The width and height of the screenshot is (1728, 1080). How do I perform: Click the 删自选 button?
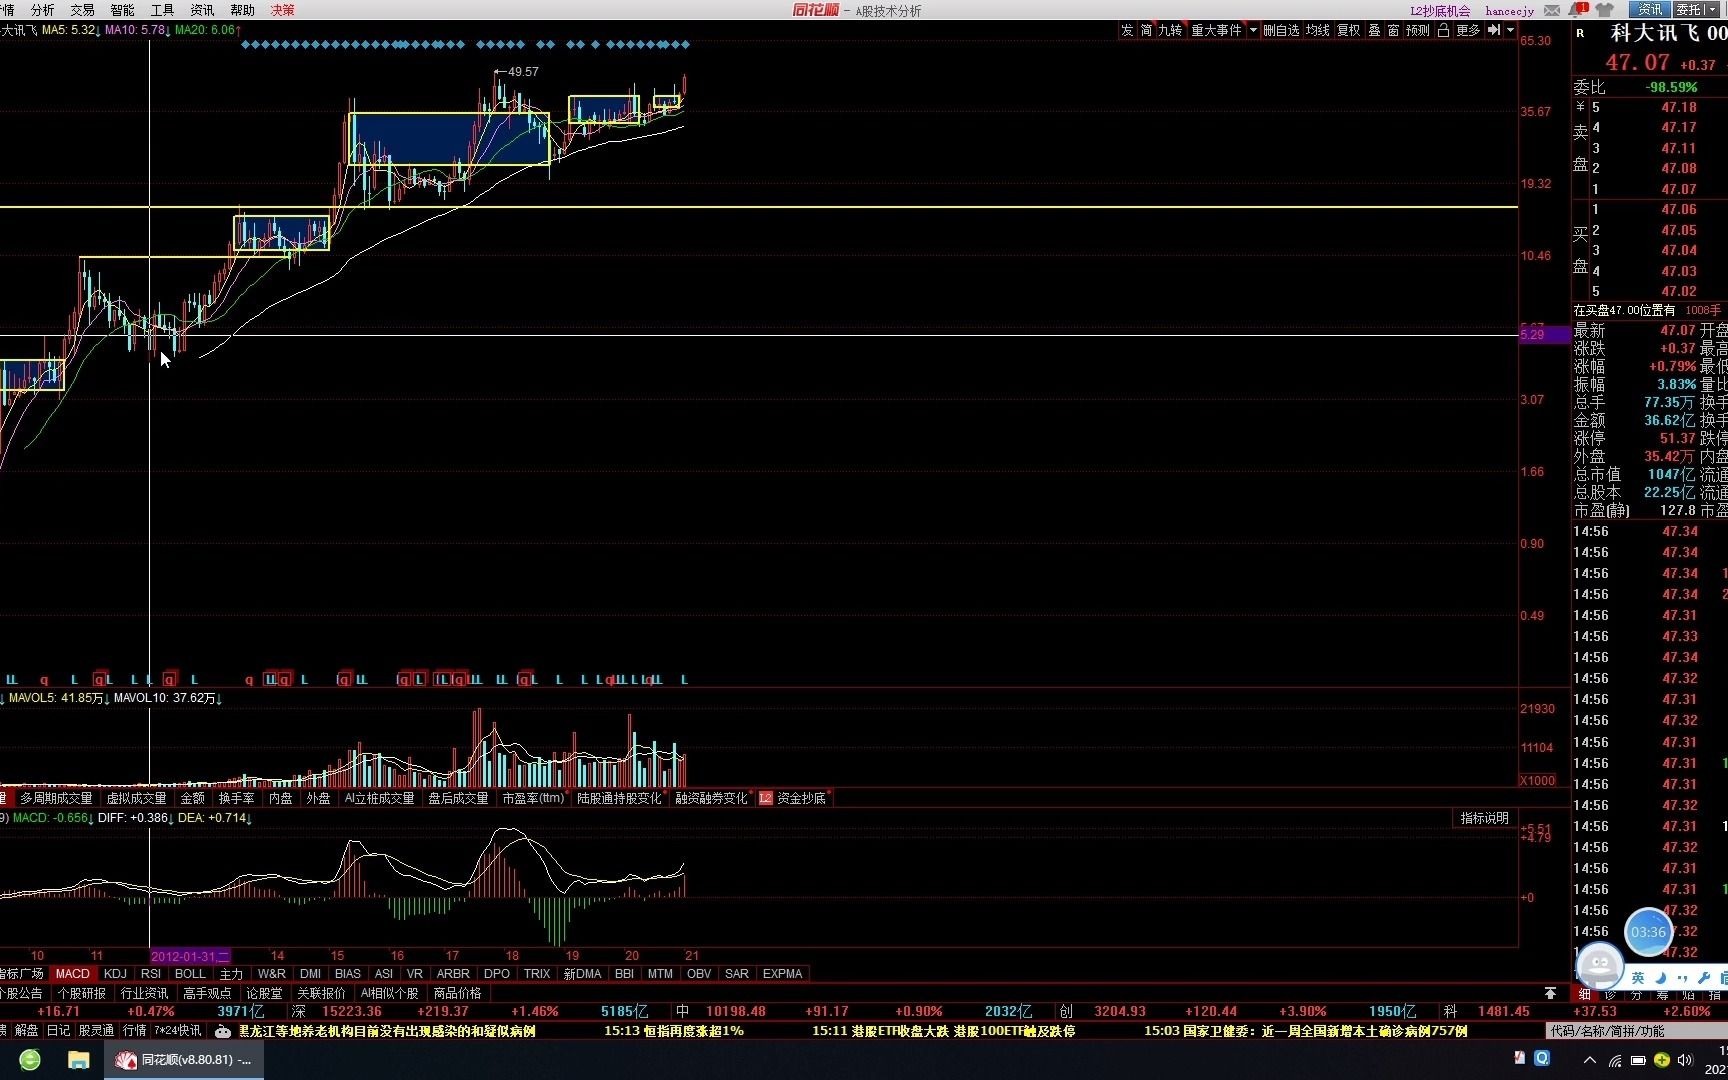click(x=1281, y=31)
